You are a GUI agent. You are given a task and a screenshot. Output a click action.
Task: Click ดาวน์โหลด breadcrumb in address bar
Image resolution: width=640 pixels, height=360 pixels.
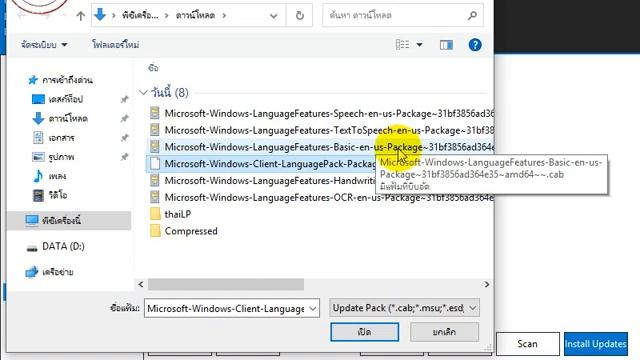(x=195, y=16)
